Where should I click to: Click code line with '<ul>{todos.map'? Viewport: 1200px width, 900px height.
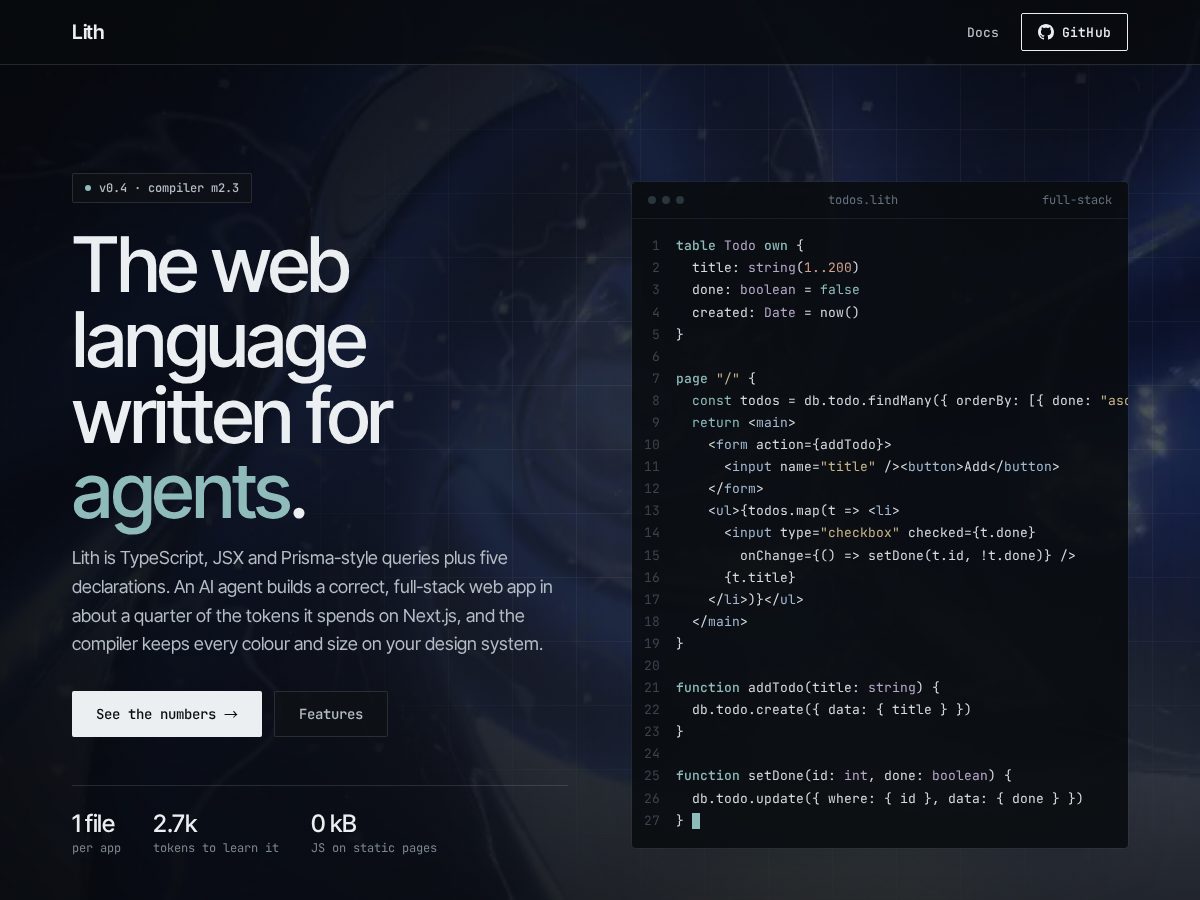click(x=804, y=510)
